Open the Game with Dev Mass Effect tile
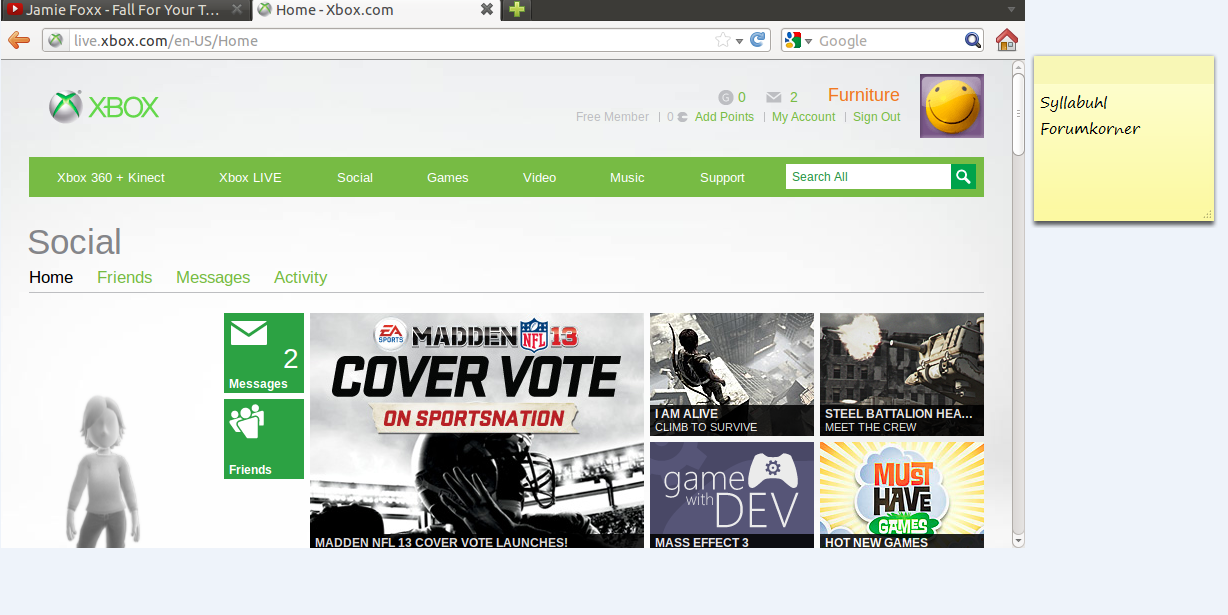This screenshot has height=615, width=1228. tap(732, 495)
